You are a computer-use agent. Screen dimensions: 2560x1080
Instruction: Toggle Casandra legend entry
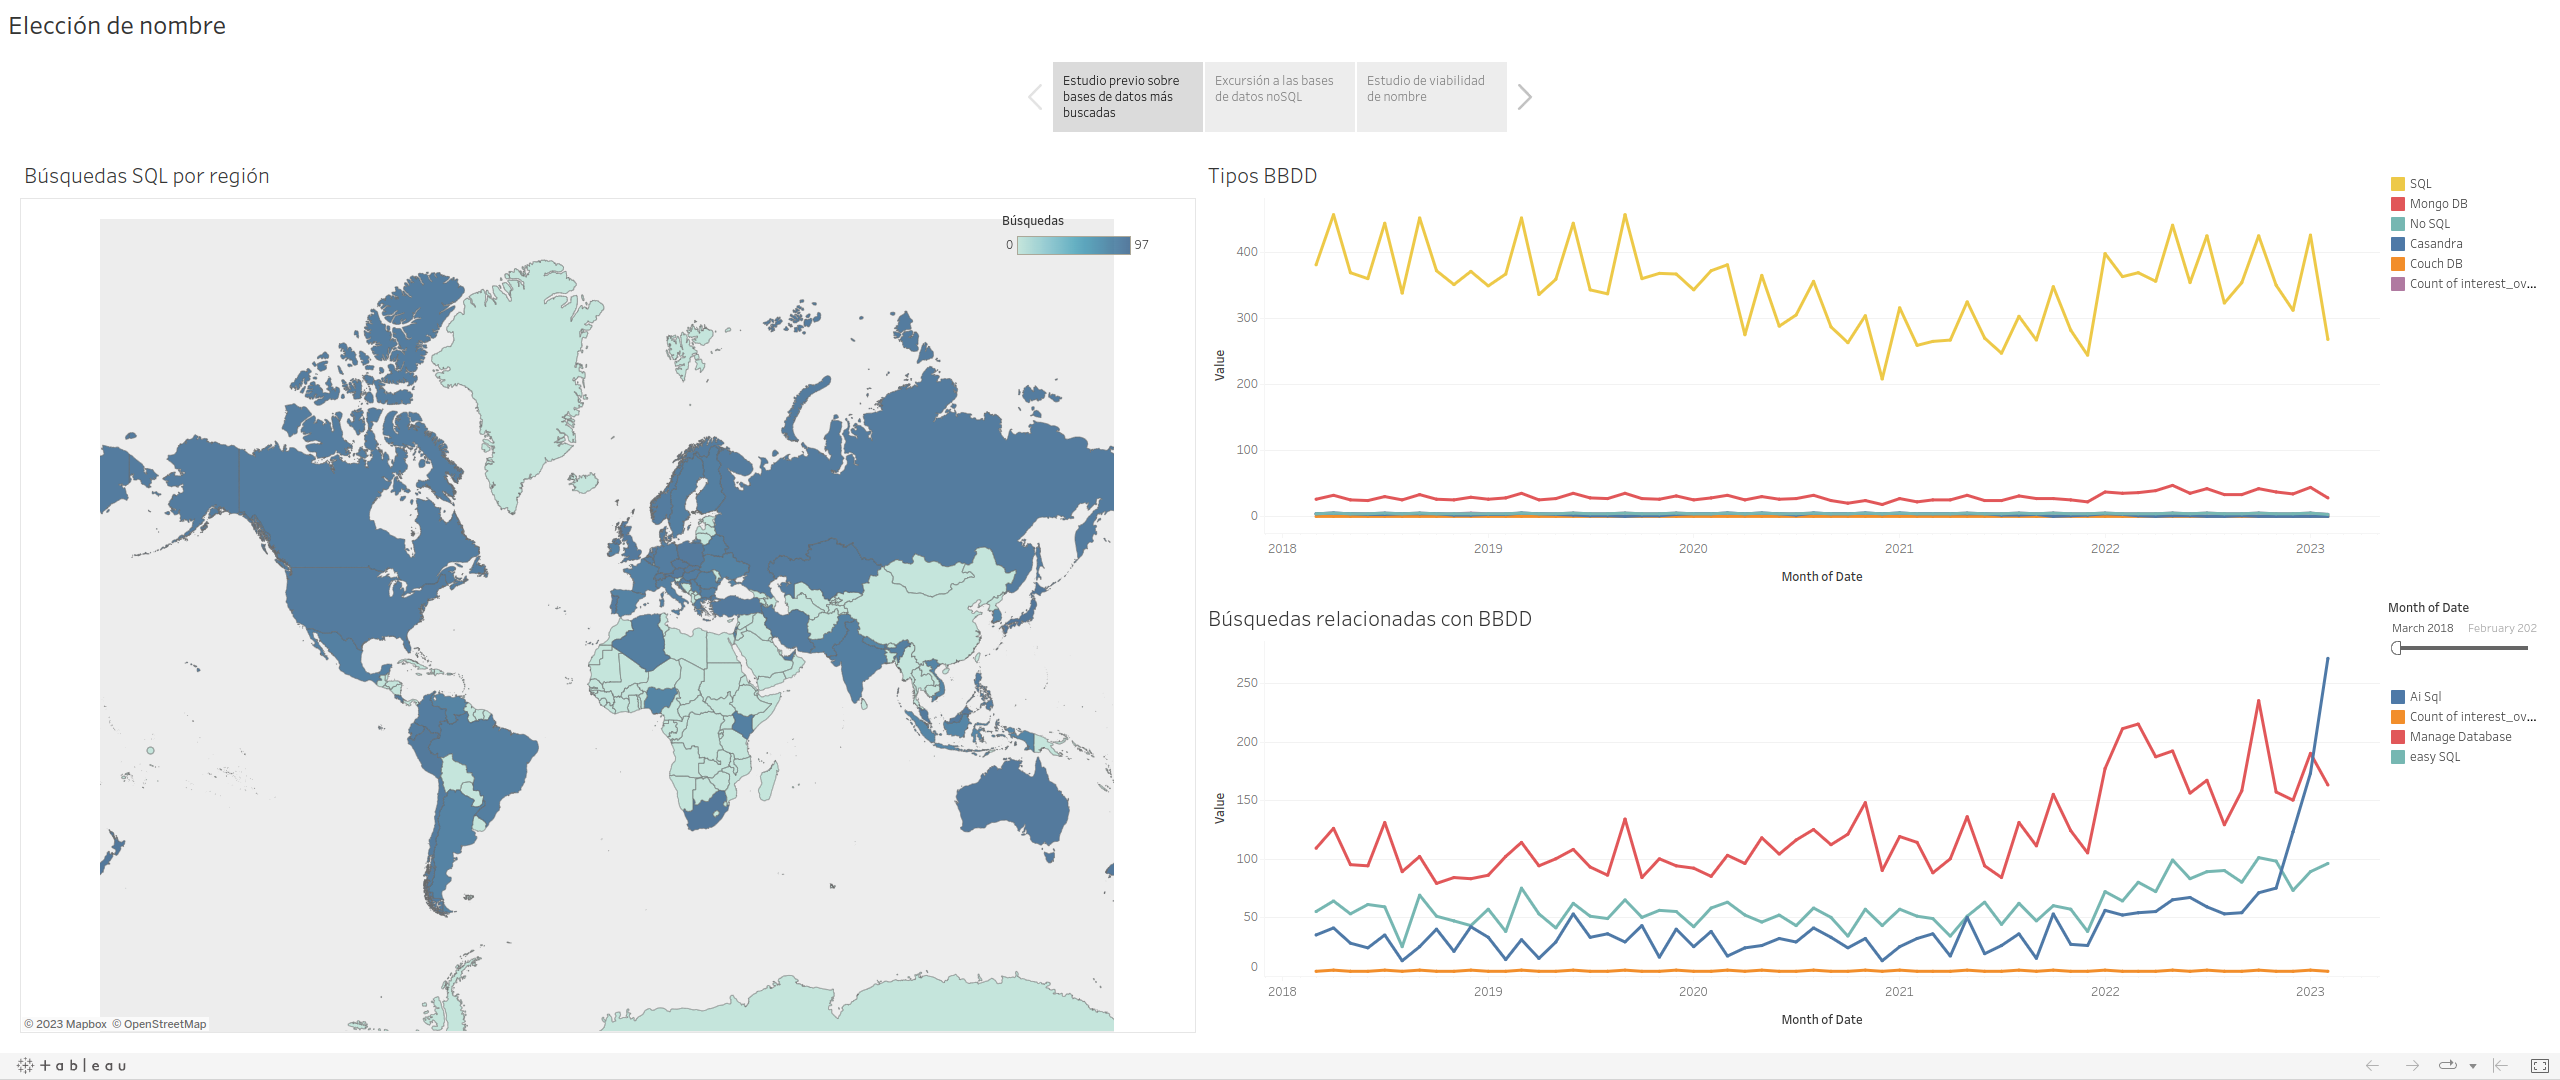pos(2435,244)
